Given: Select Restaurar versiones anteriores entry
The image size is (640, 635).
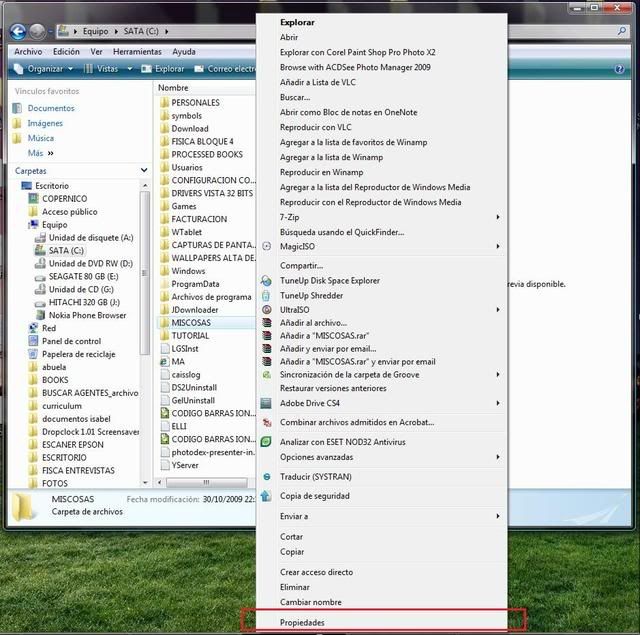Looking at the screenshot, I should pyautogui.click(x=382, y=388).
